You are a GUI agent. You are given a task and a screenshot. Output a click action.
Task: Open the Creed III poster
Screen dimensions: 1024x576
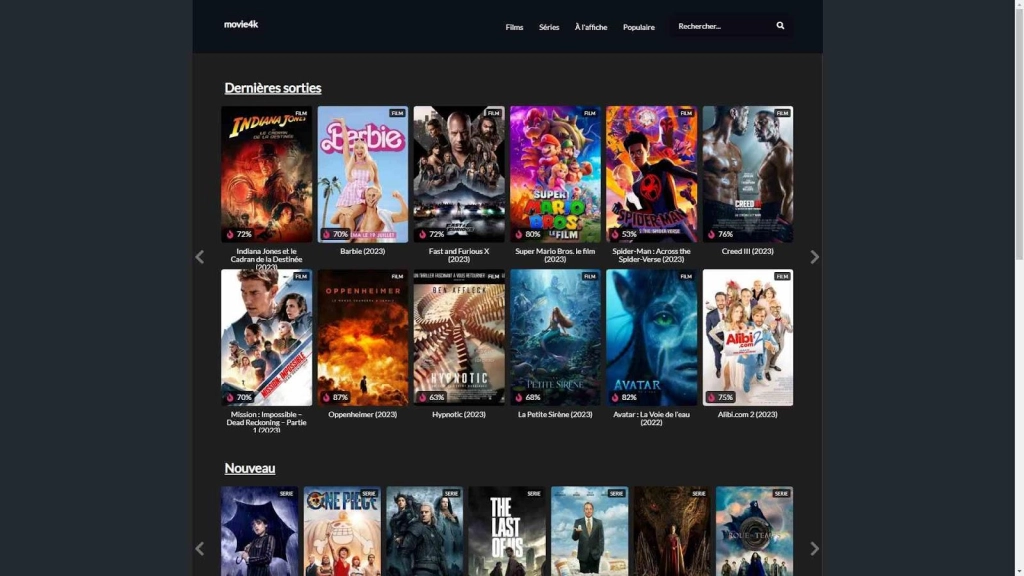(748, 174)
